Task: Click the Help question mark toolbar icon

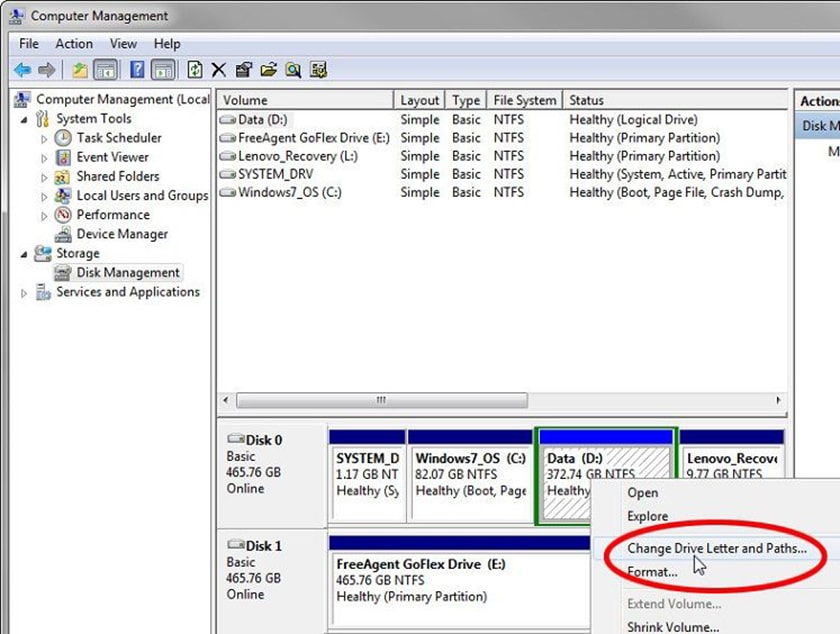Action: (137, 69)
